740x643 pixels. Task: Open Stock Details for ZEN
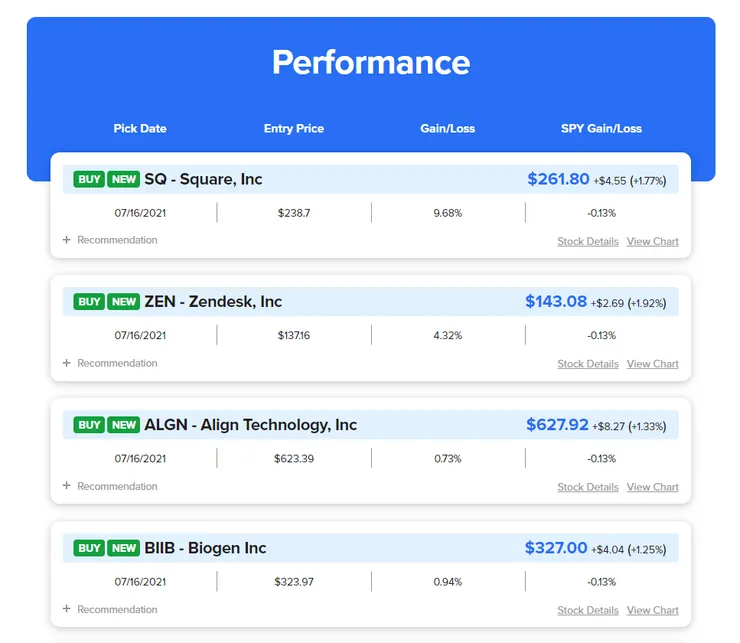click(x=588, y=364)
